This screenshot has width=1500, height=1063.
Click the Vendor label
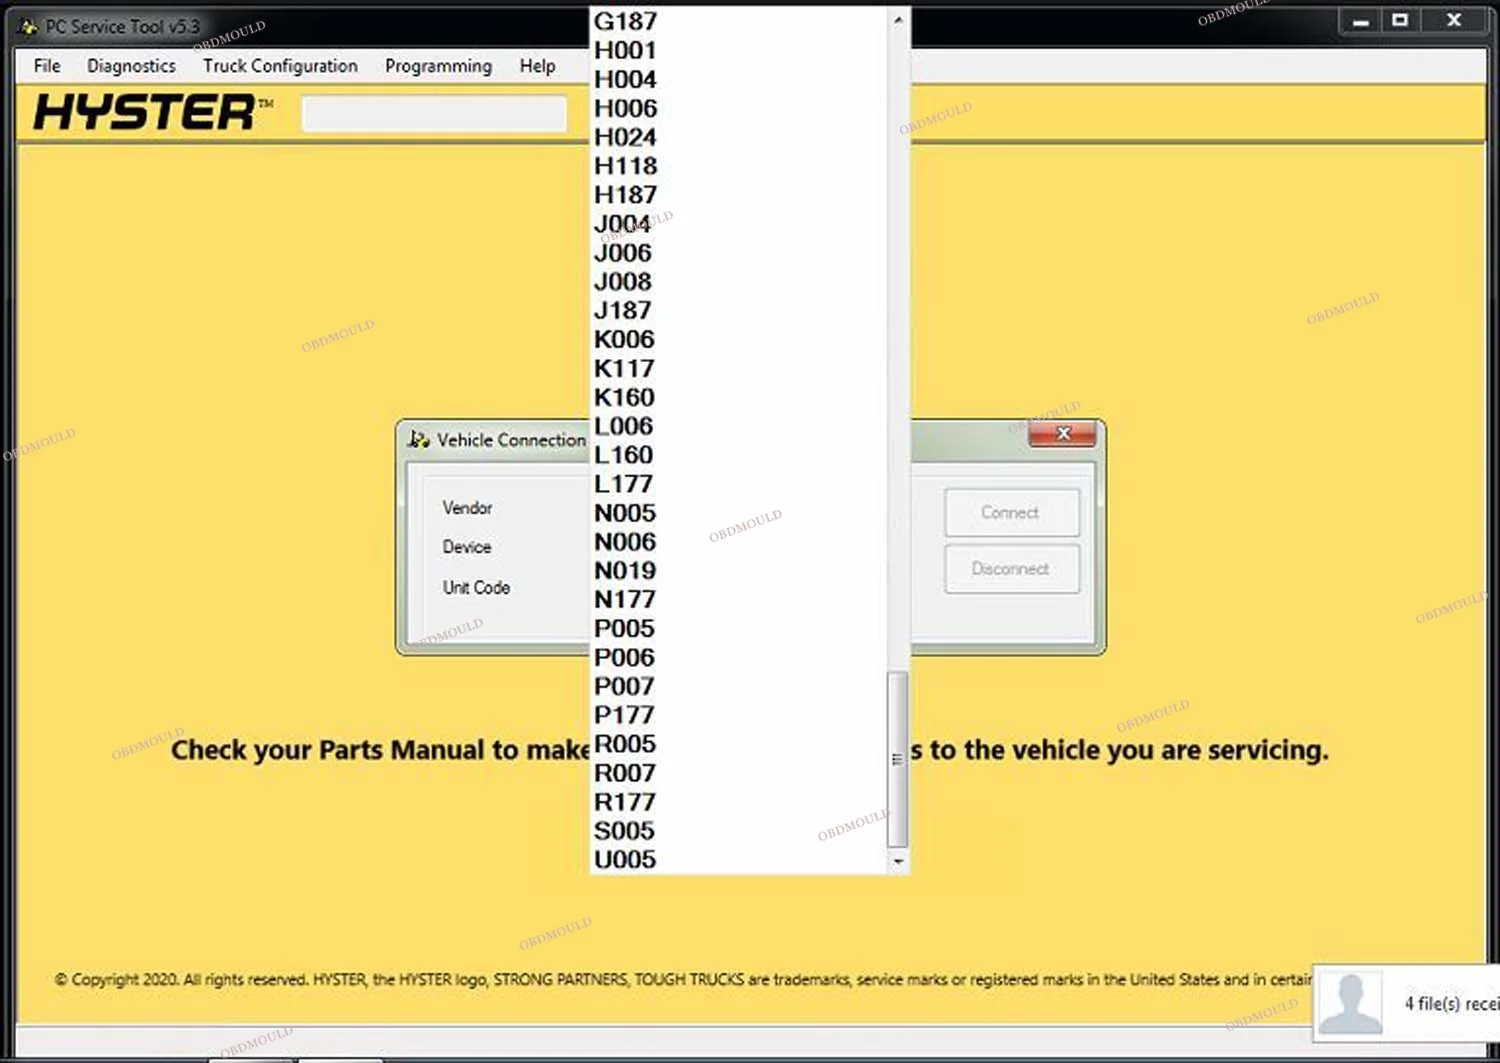pyautogui.click(x=467, y=508)
